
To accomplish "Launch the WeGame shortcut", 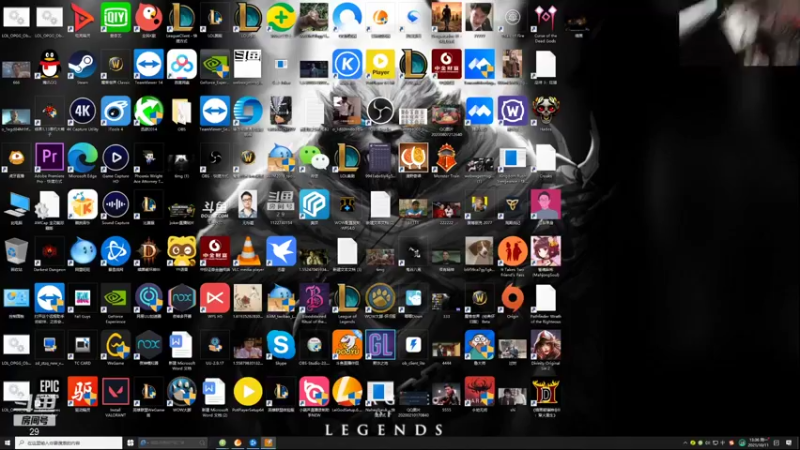I will [115, 345].
